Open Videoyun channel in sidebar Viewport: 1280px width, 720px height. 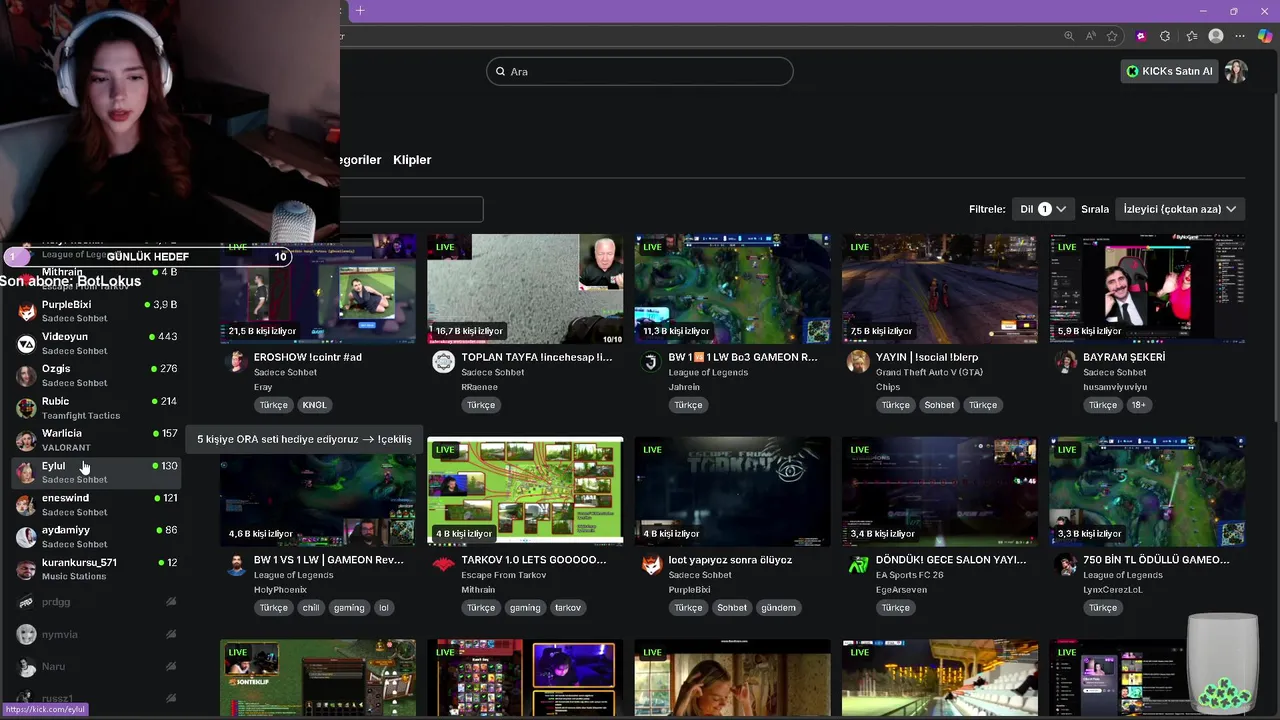pos(97,343)
